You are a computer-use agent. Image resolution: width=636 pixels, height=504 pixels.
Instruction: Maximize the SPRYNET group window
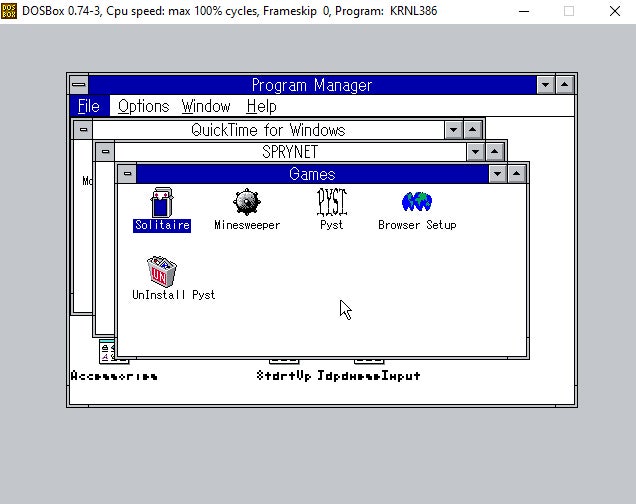[x=495, y=152]
